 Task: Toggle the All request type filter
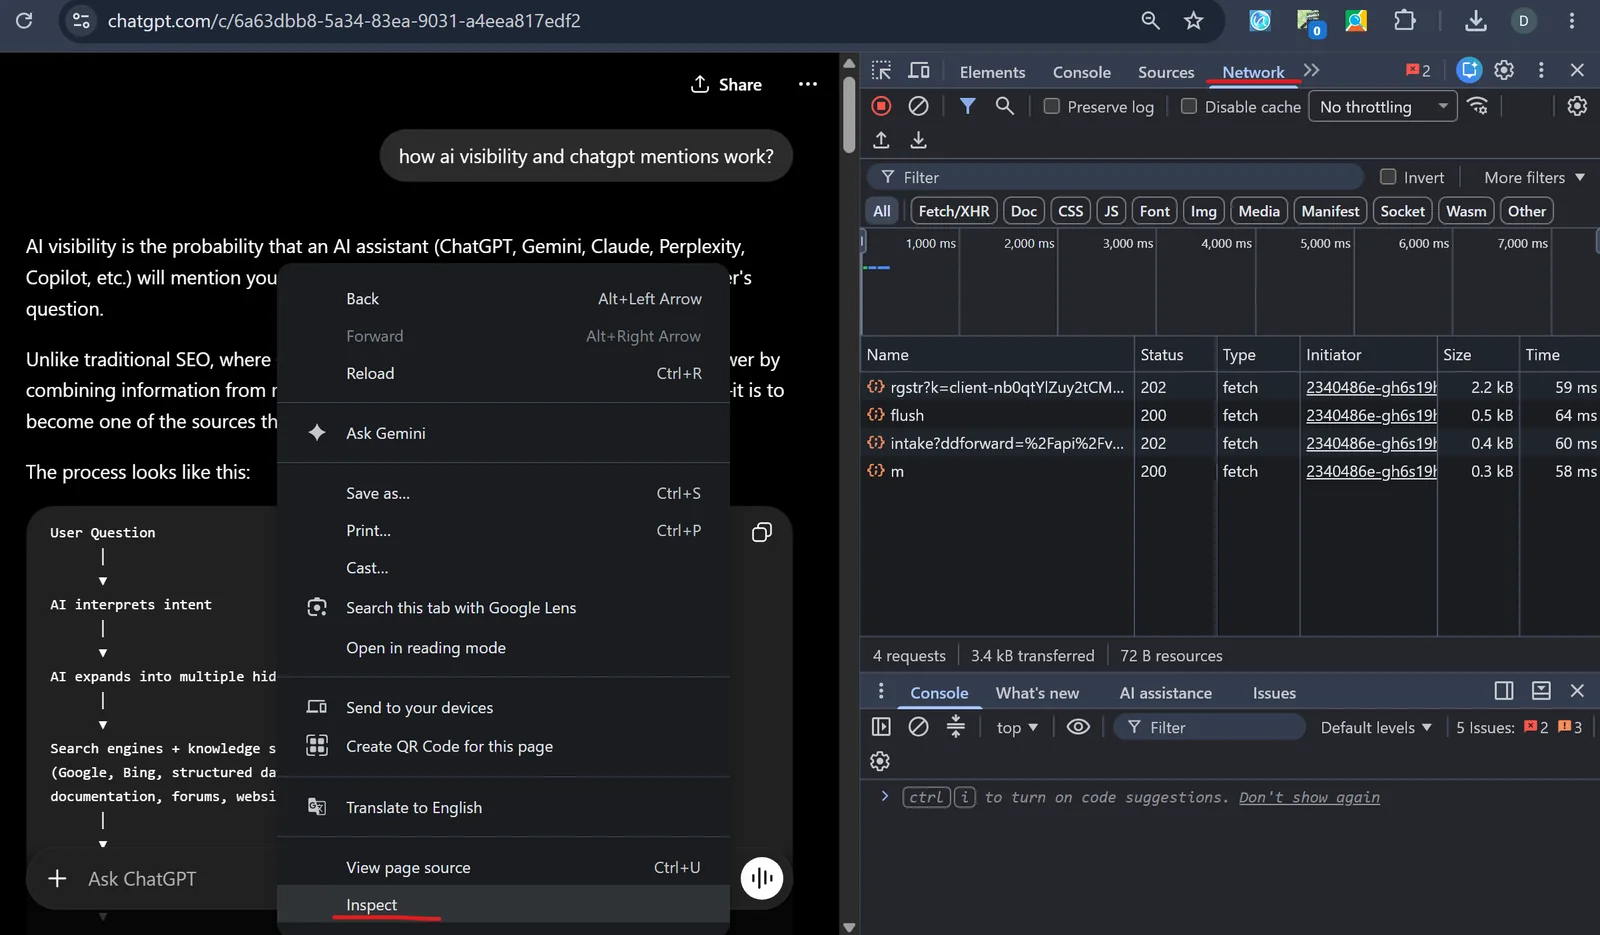click(x=881, y=211)
